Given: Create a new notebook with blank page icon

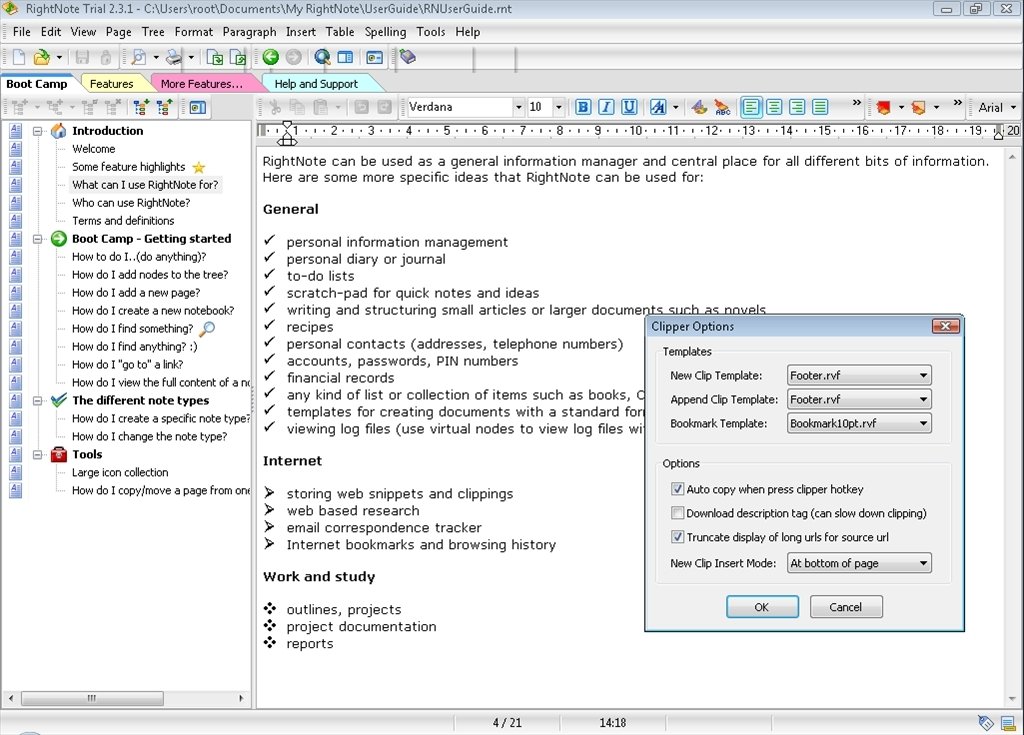Looking at the screenshot, I should tap(19, 57).
